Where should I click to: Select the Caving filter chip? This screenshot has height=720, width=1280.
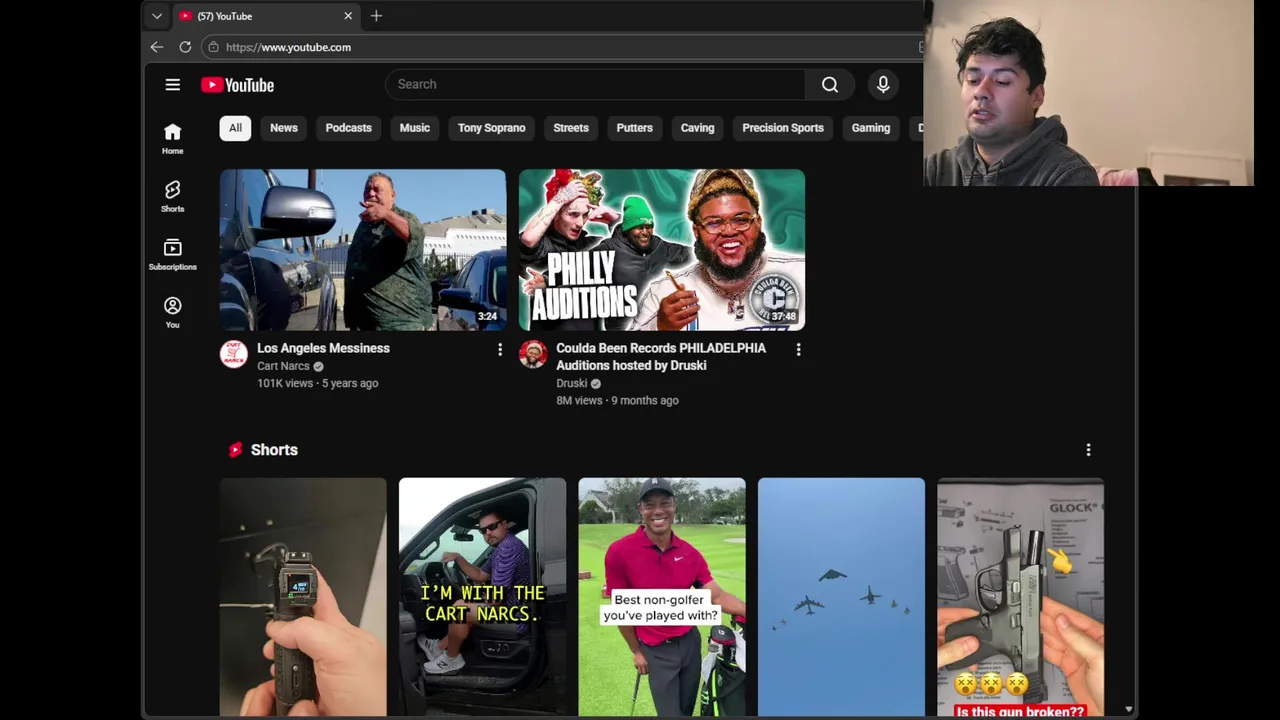(697, 128)
